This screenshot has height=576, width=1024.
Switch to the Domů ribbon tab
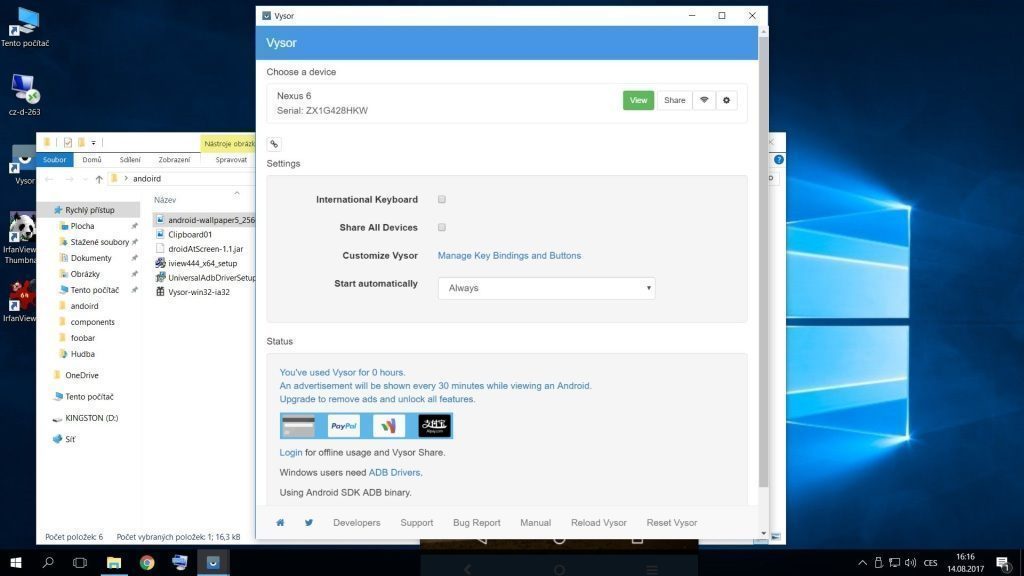tap(91, 159)
